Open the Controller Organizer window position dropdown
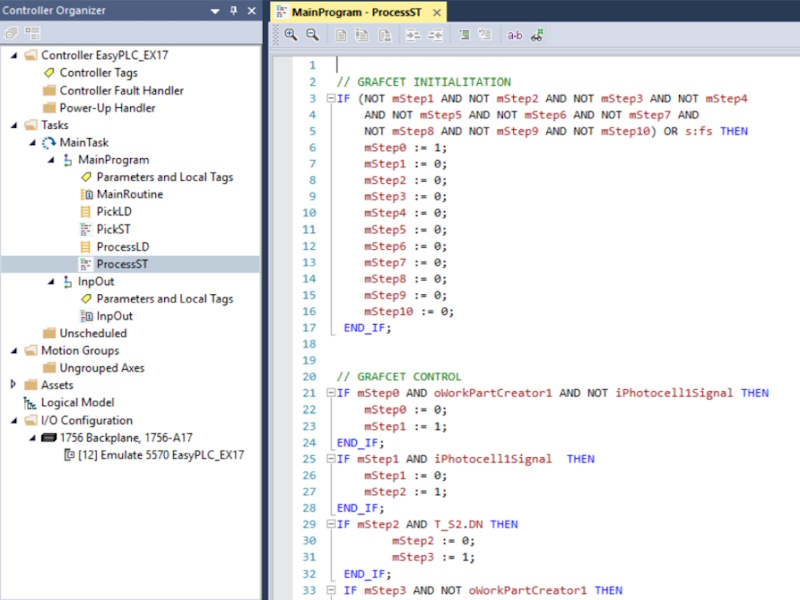 coord(217,11)
